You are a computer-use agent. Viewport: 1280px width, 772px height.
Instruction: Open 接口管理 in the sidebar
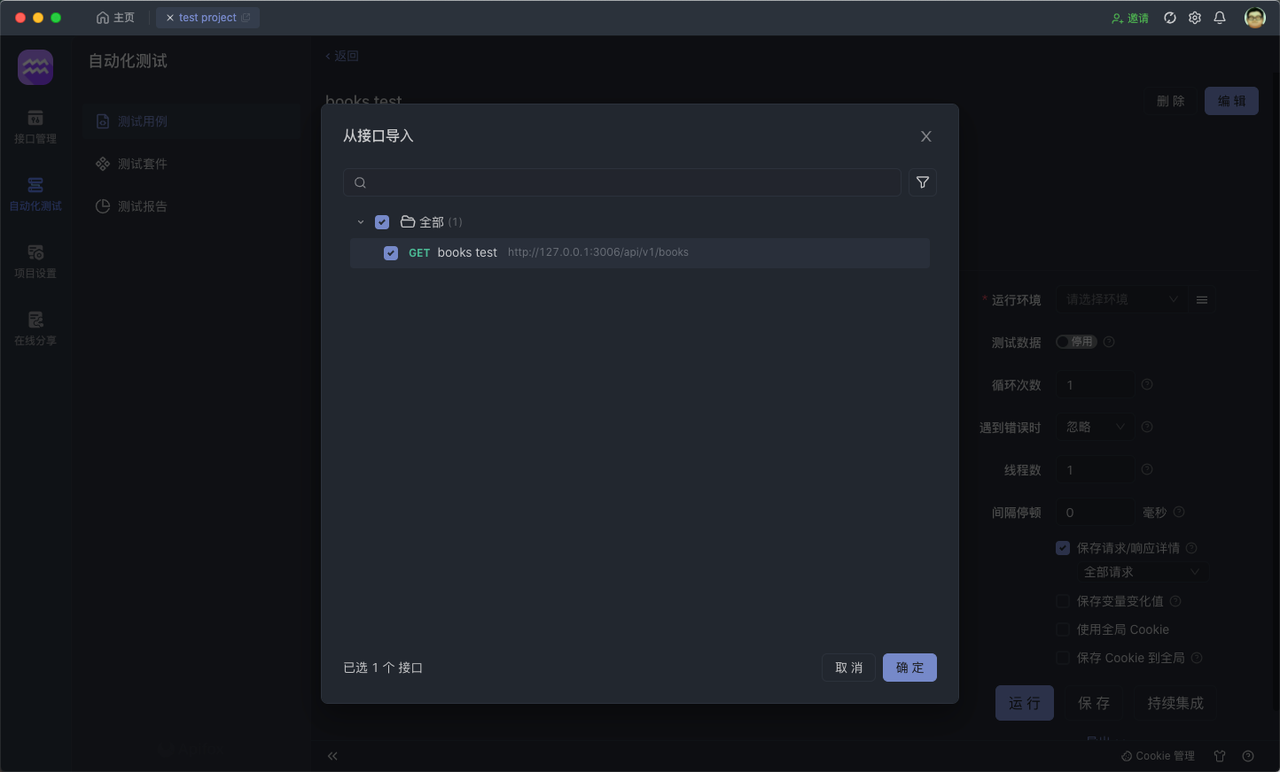tap(35, 127)
